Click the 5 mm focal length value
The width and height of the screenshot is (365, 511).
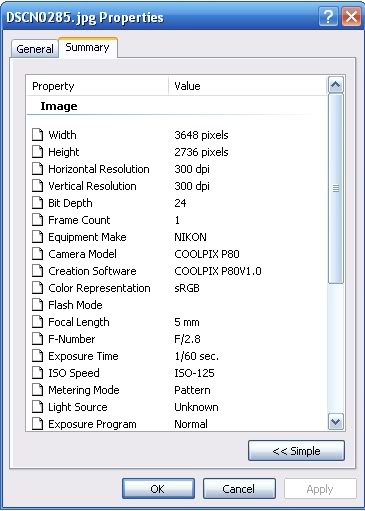pos(187,322)
